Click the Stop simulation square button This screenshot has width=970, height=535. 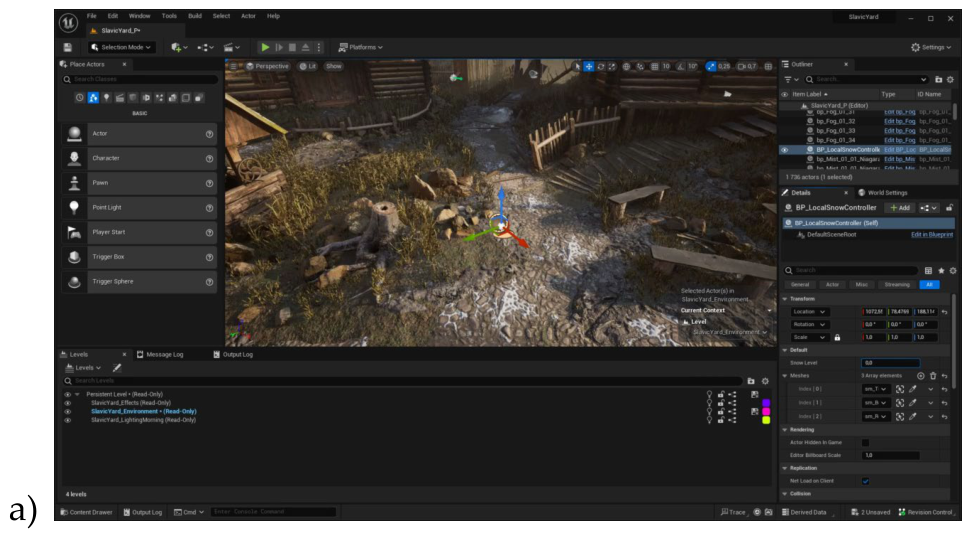293,47
